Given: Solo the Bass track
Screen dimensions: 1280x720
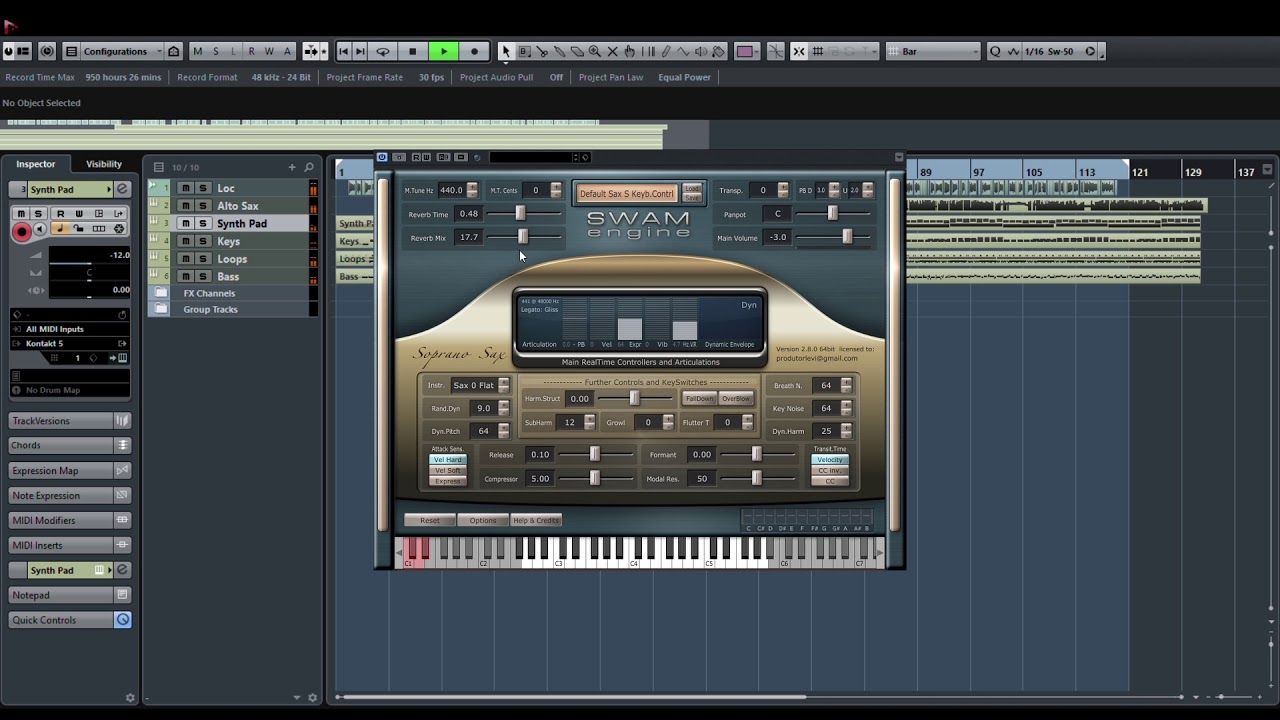Looking at the screenshot, I should tap(202, 276).
